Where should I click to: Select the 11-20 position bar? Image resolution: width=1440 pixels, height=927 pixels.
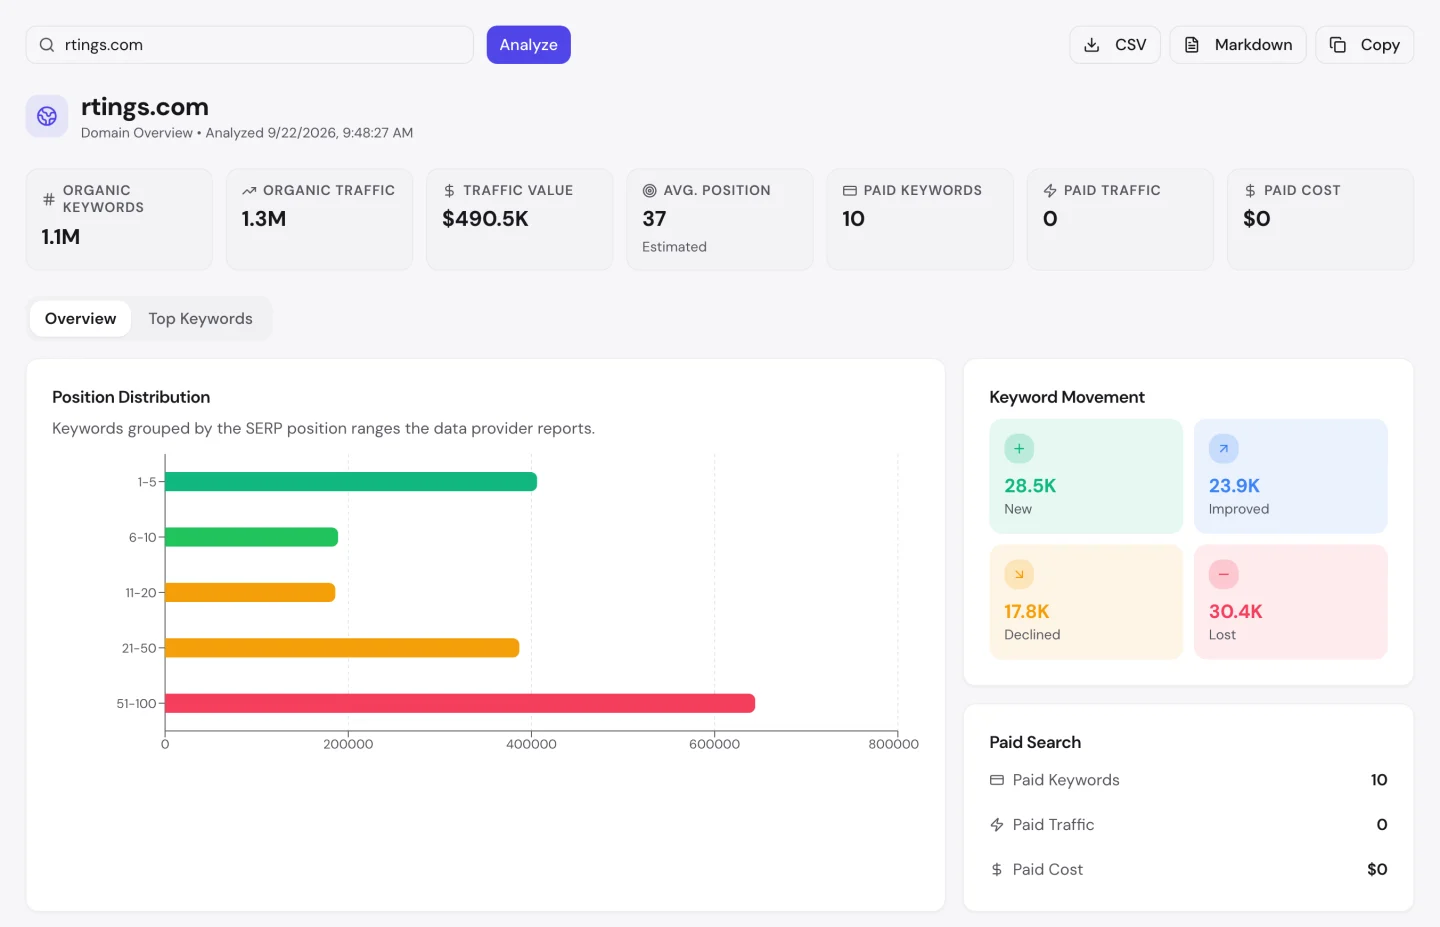[x=250, y=593]
